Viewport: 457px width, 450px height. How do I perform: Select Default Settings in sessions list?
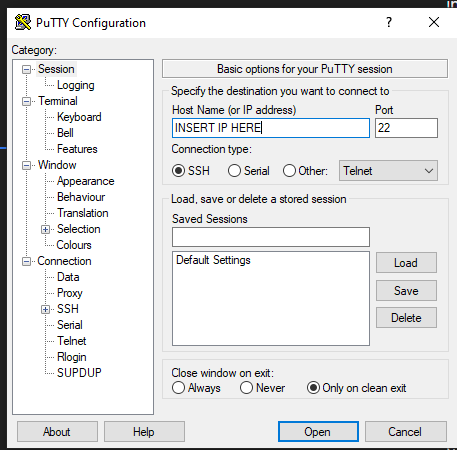pyautogui.click(x=213, y=260)
